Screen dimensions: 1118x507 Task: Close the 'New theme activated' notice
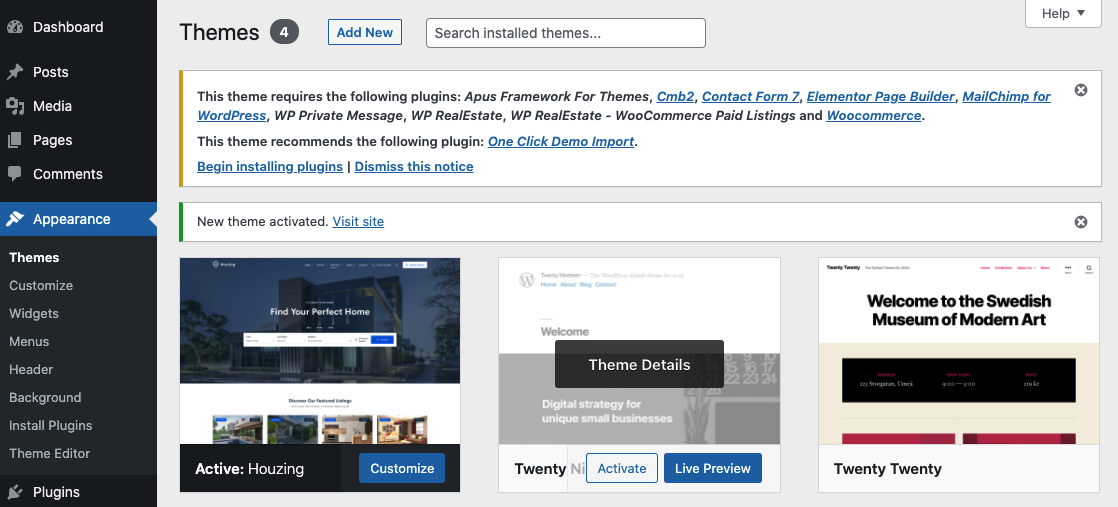(x=1080, y=222)
